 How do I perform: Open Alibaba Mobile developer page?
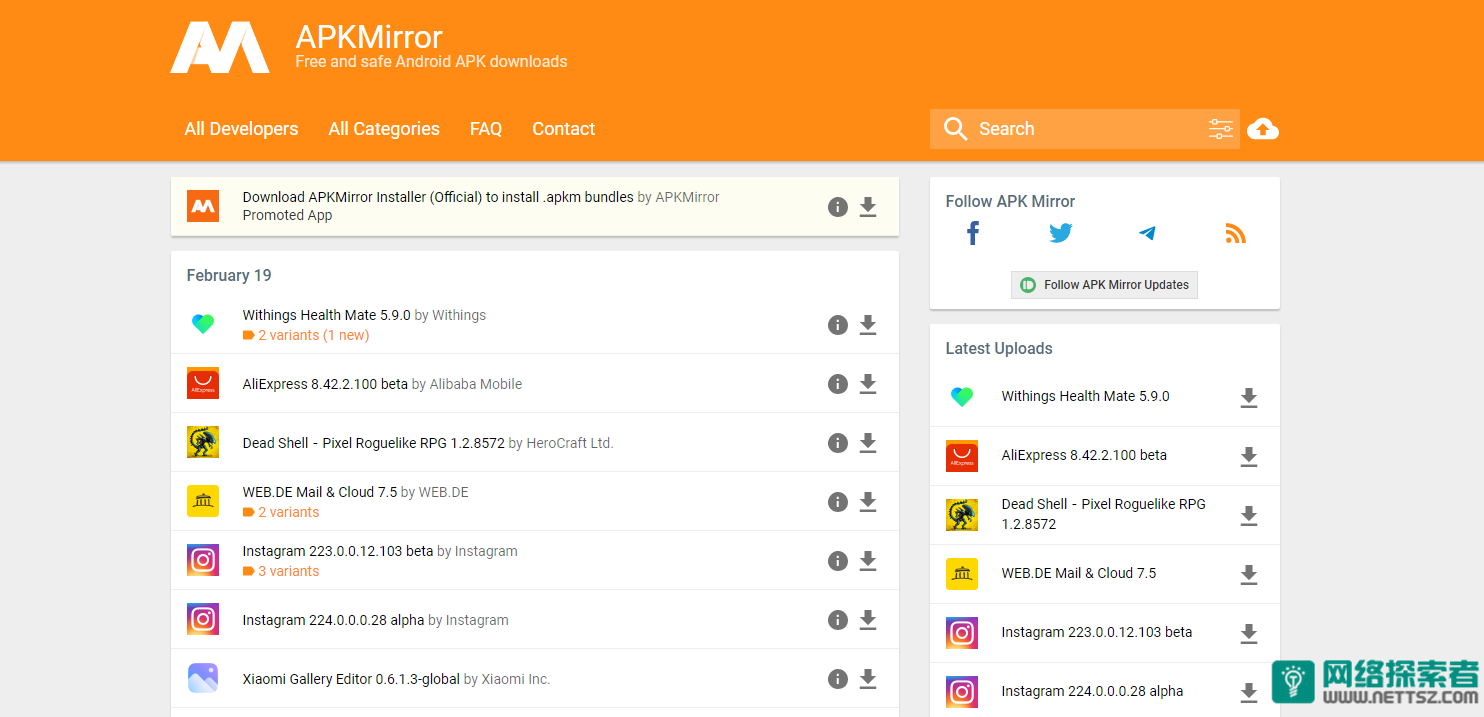476,384
